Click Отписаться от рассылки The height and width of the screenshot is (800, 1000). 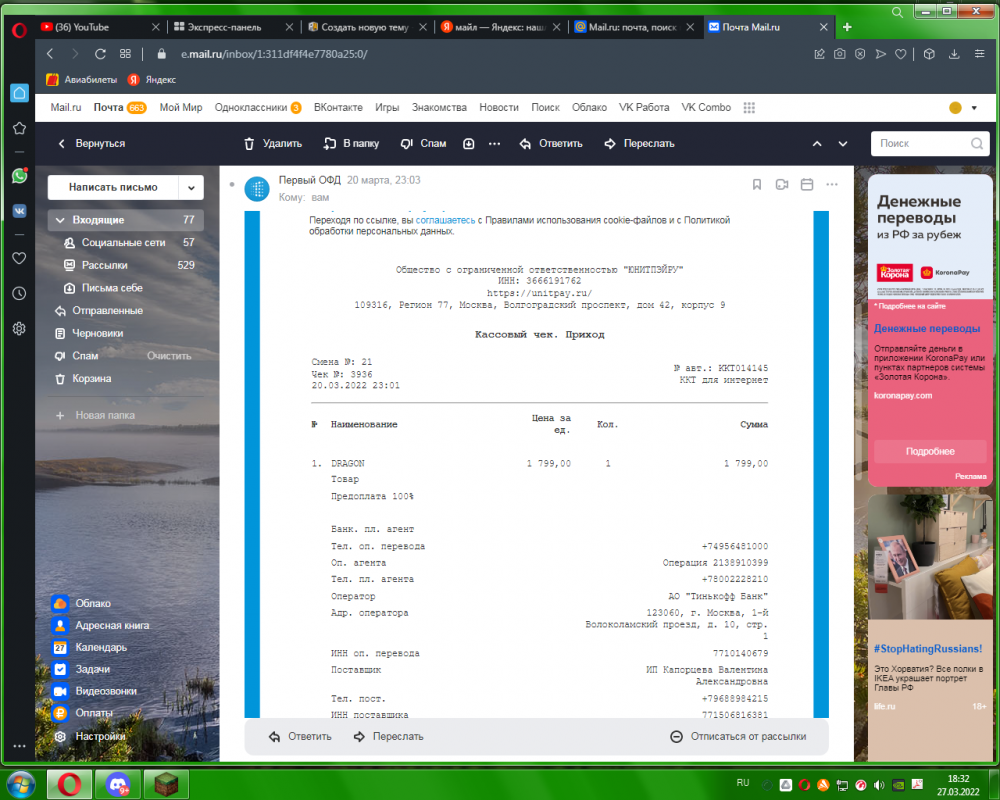[x=738, y=737]
